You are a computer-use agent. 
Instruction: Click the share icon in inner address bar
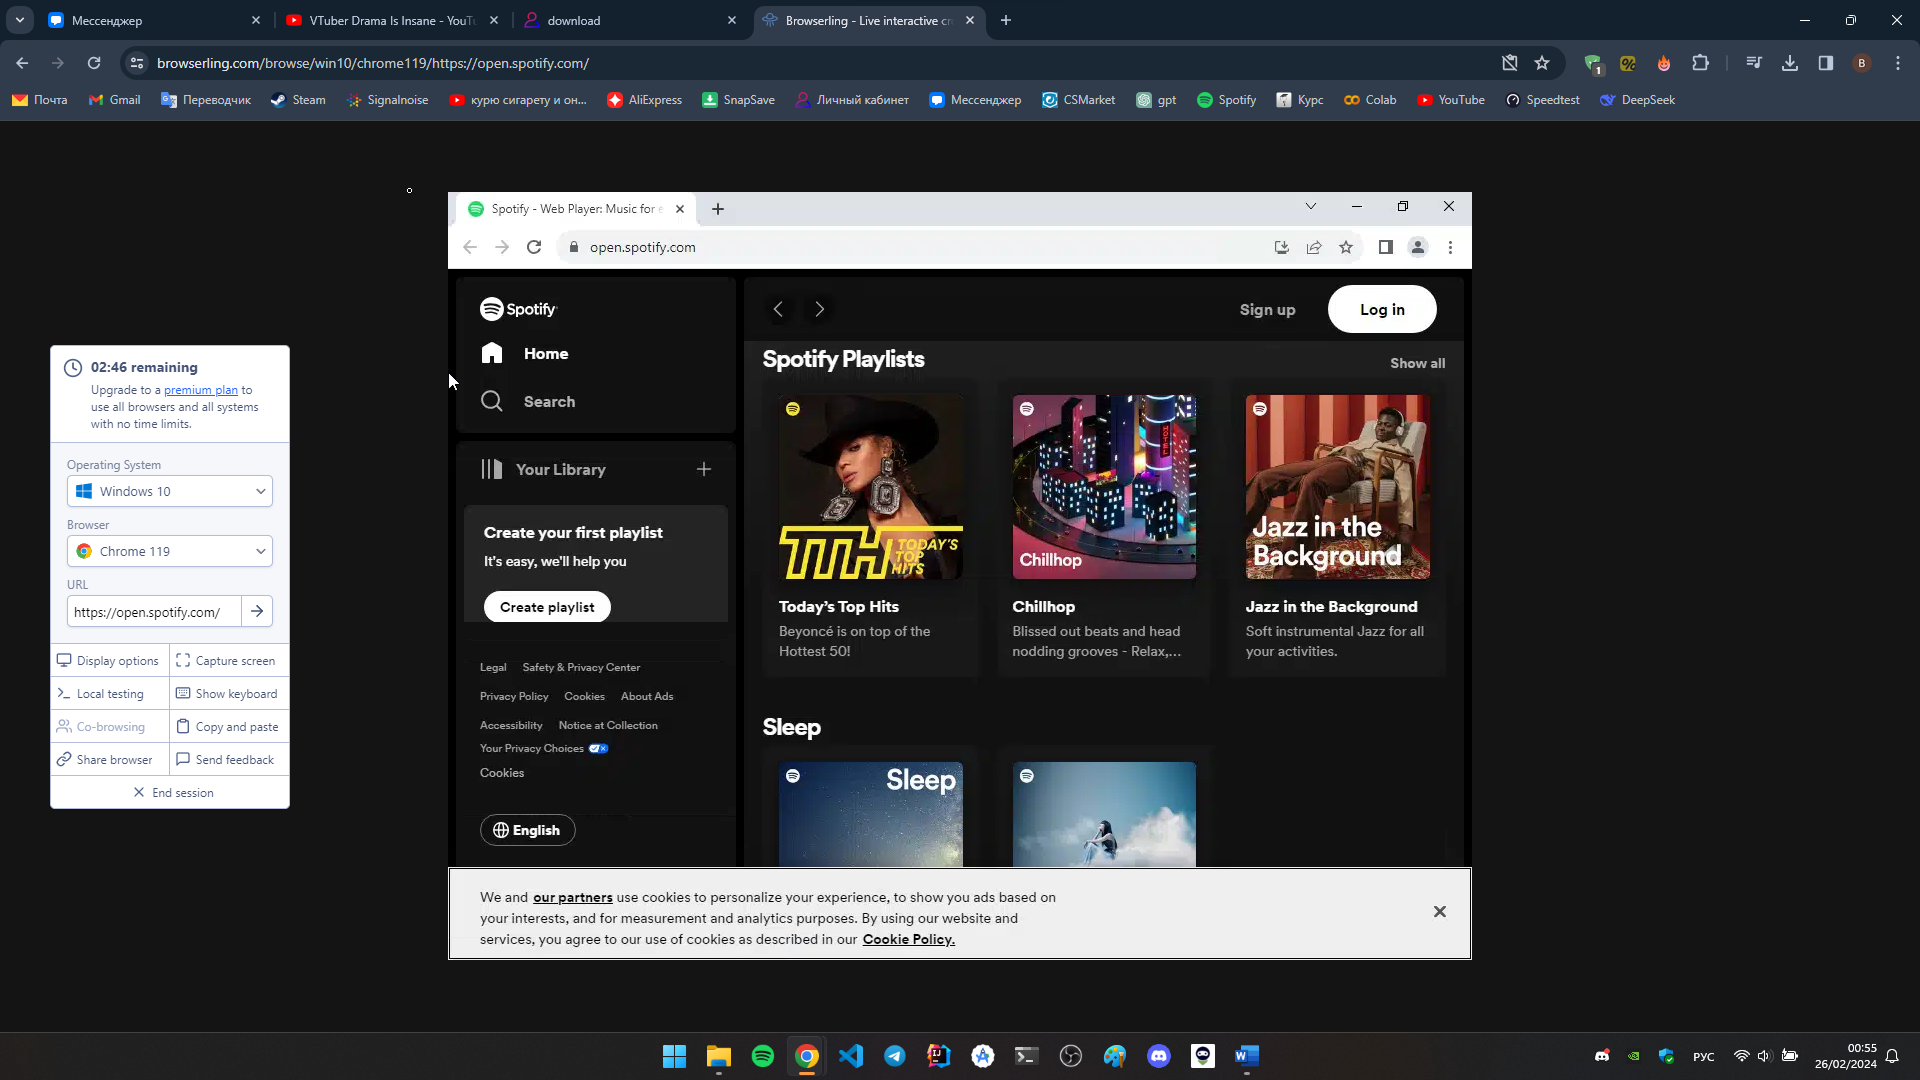tap(1314, 247)
